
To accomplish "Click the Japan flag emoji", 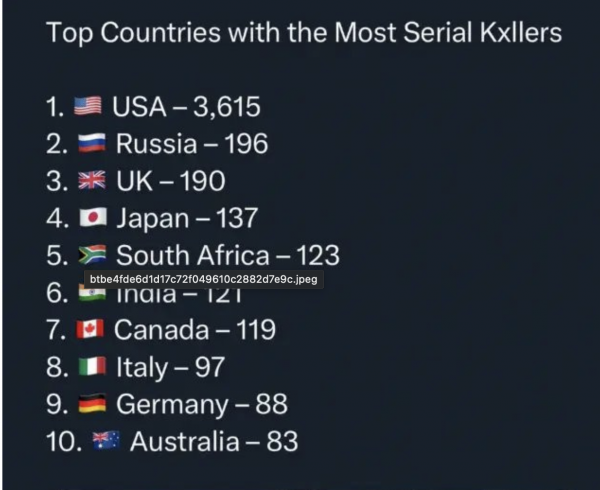I will pos(93,218).
